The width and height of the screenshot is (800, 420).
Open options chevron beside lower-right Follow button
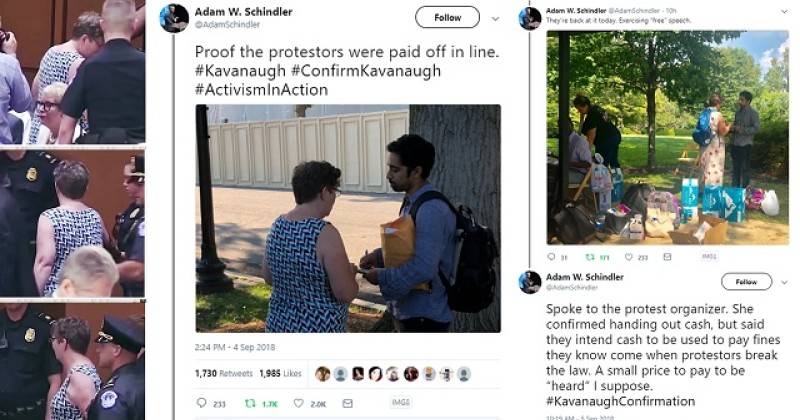pos(783,281)
